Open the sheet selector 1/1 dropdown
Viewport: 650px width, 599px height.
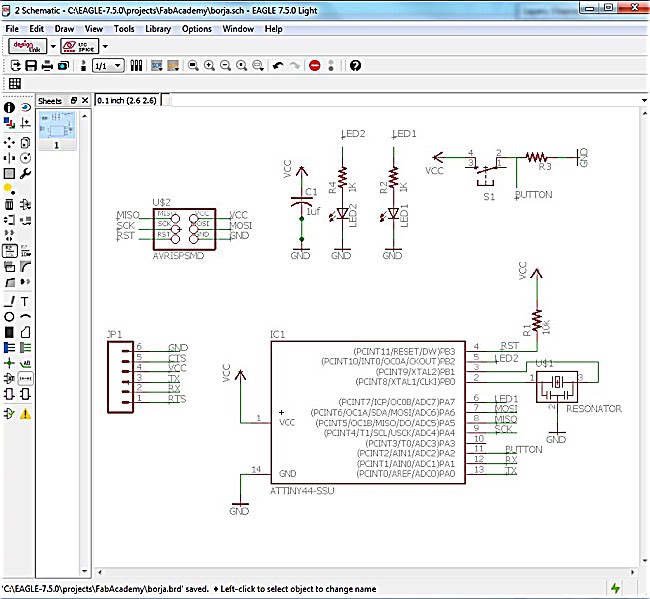pyautogui.click(x=109, y=66)
